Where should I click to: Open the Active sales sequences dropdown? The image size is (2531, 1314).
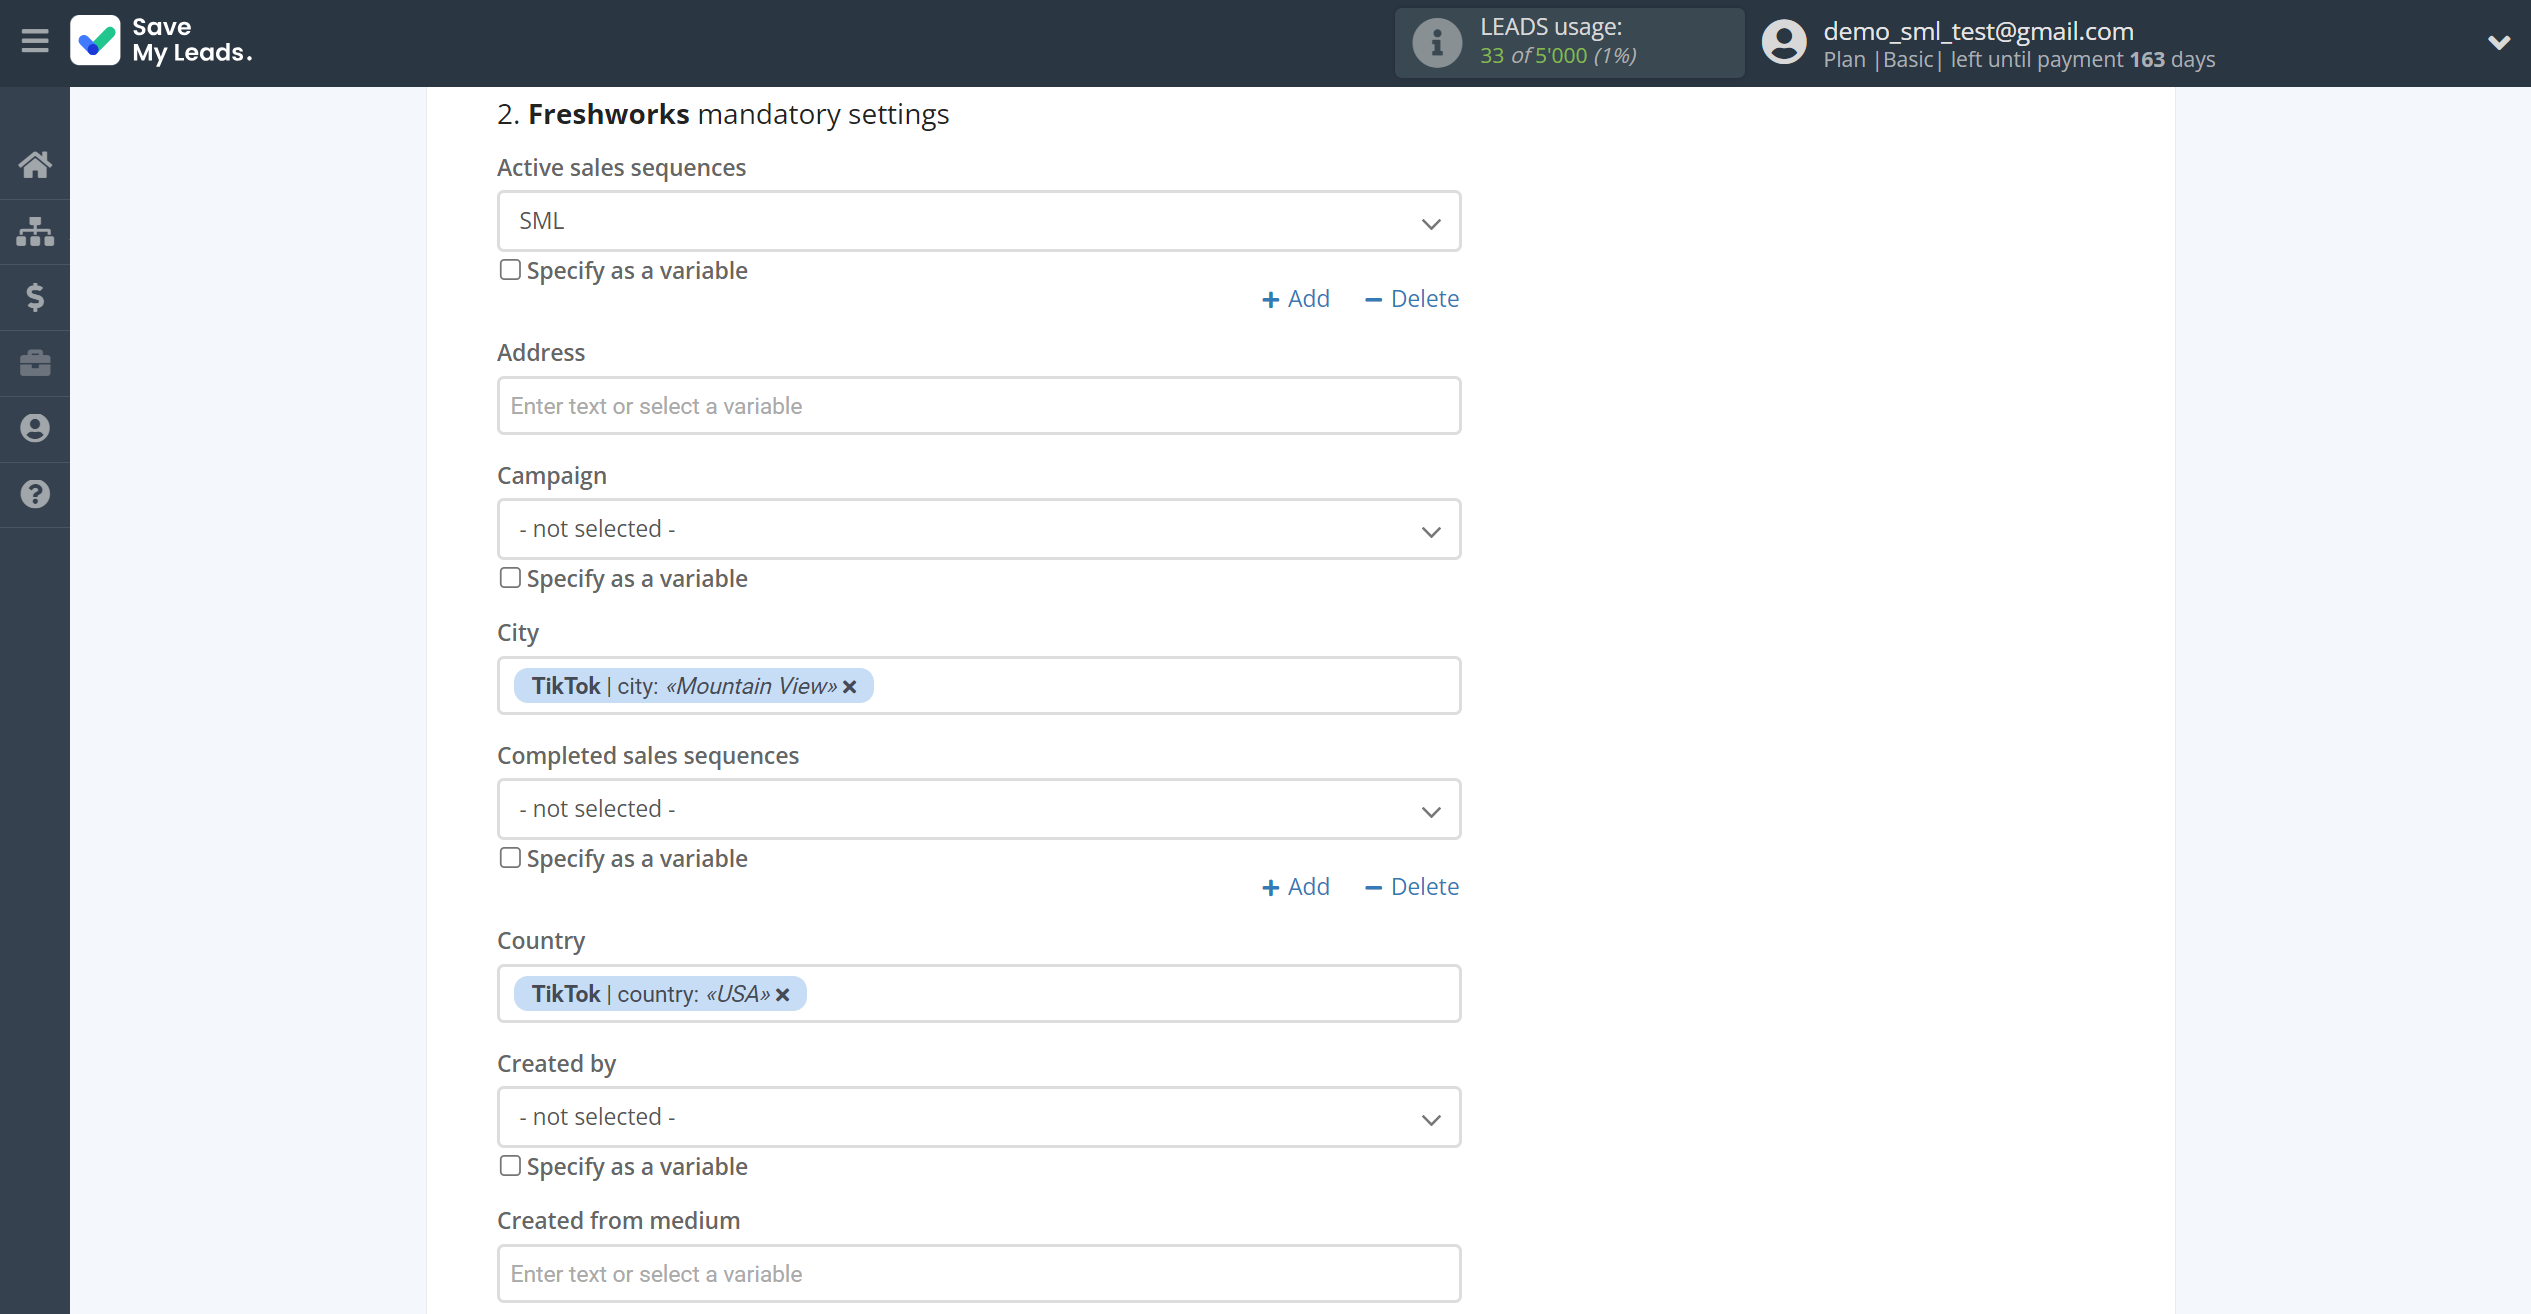point(979,221)
